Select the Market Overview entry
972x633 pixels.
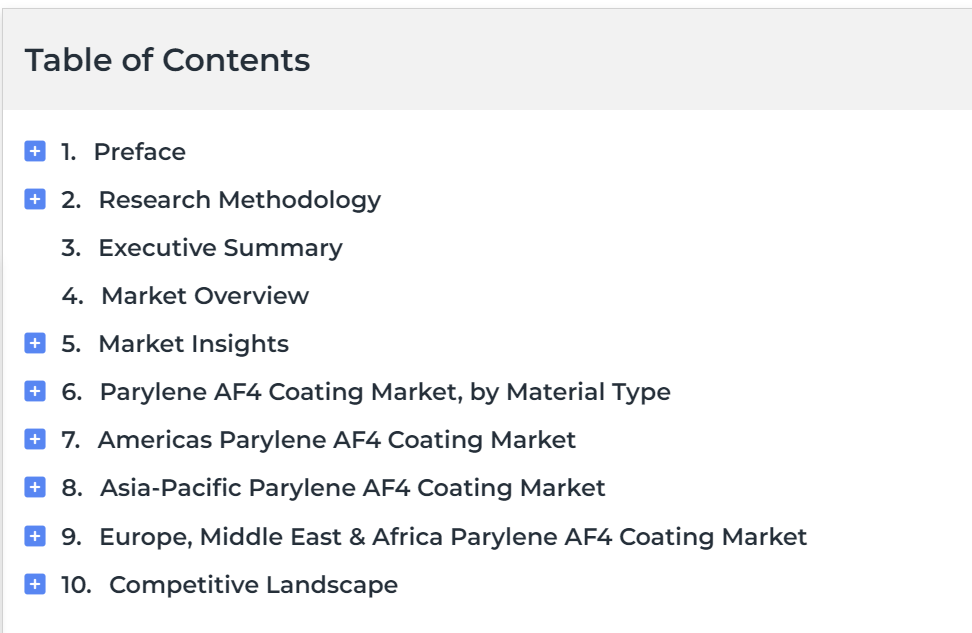click(205, 296)
